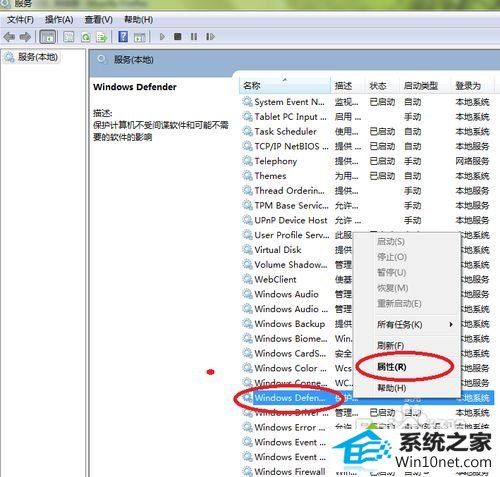Screen dimensions: 500x477
Task: Click the Stop Service square icon
Action: pyautogui.click(x=178, y=36)
